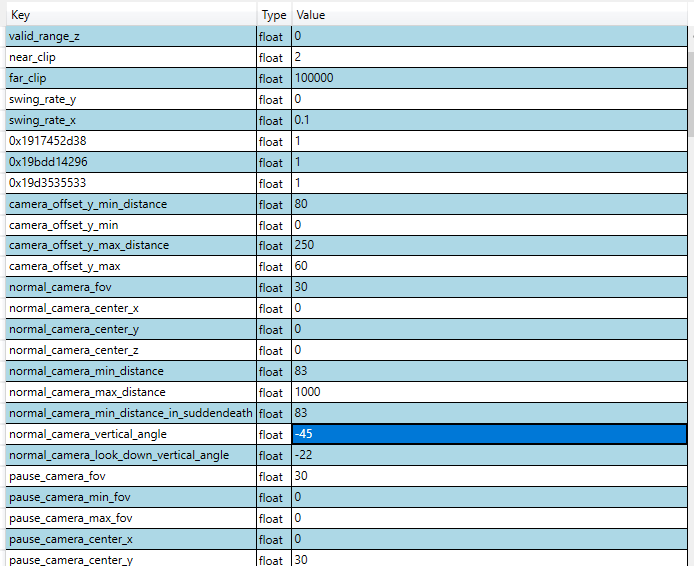
Task: Edit normal_camera_min_distance_in_suddendeath value 83
Action: (490, 414)
